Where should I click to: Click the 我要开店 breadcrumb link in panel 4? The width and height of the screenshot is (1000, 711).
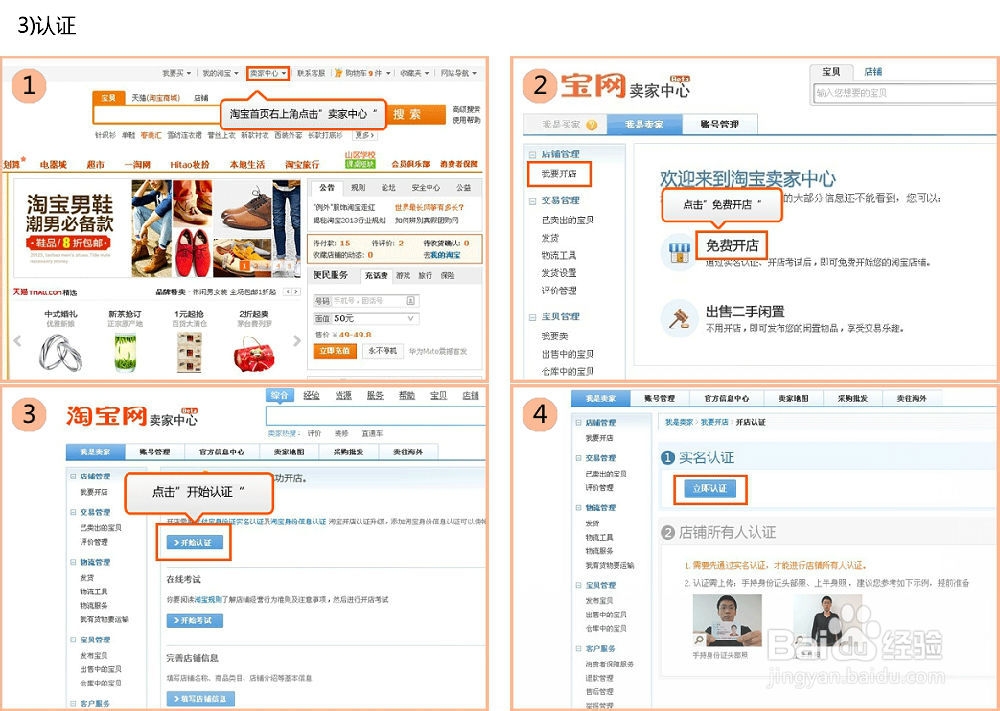(x=714, y=422)
